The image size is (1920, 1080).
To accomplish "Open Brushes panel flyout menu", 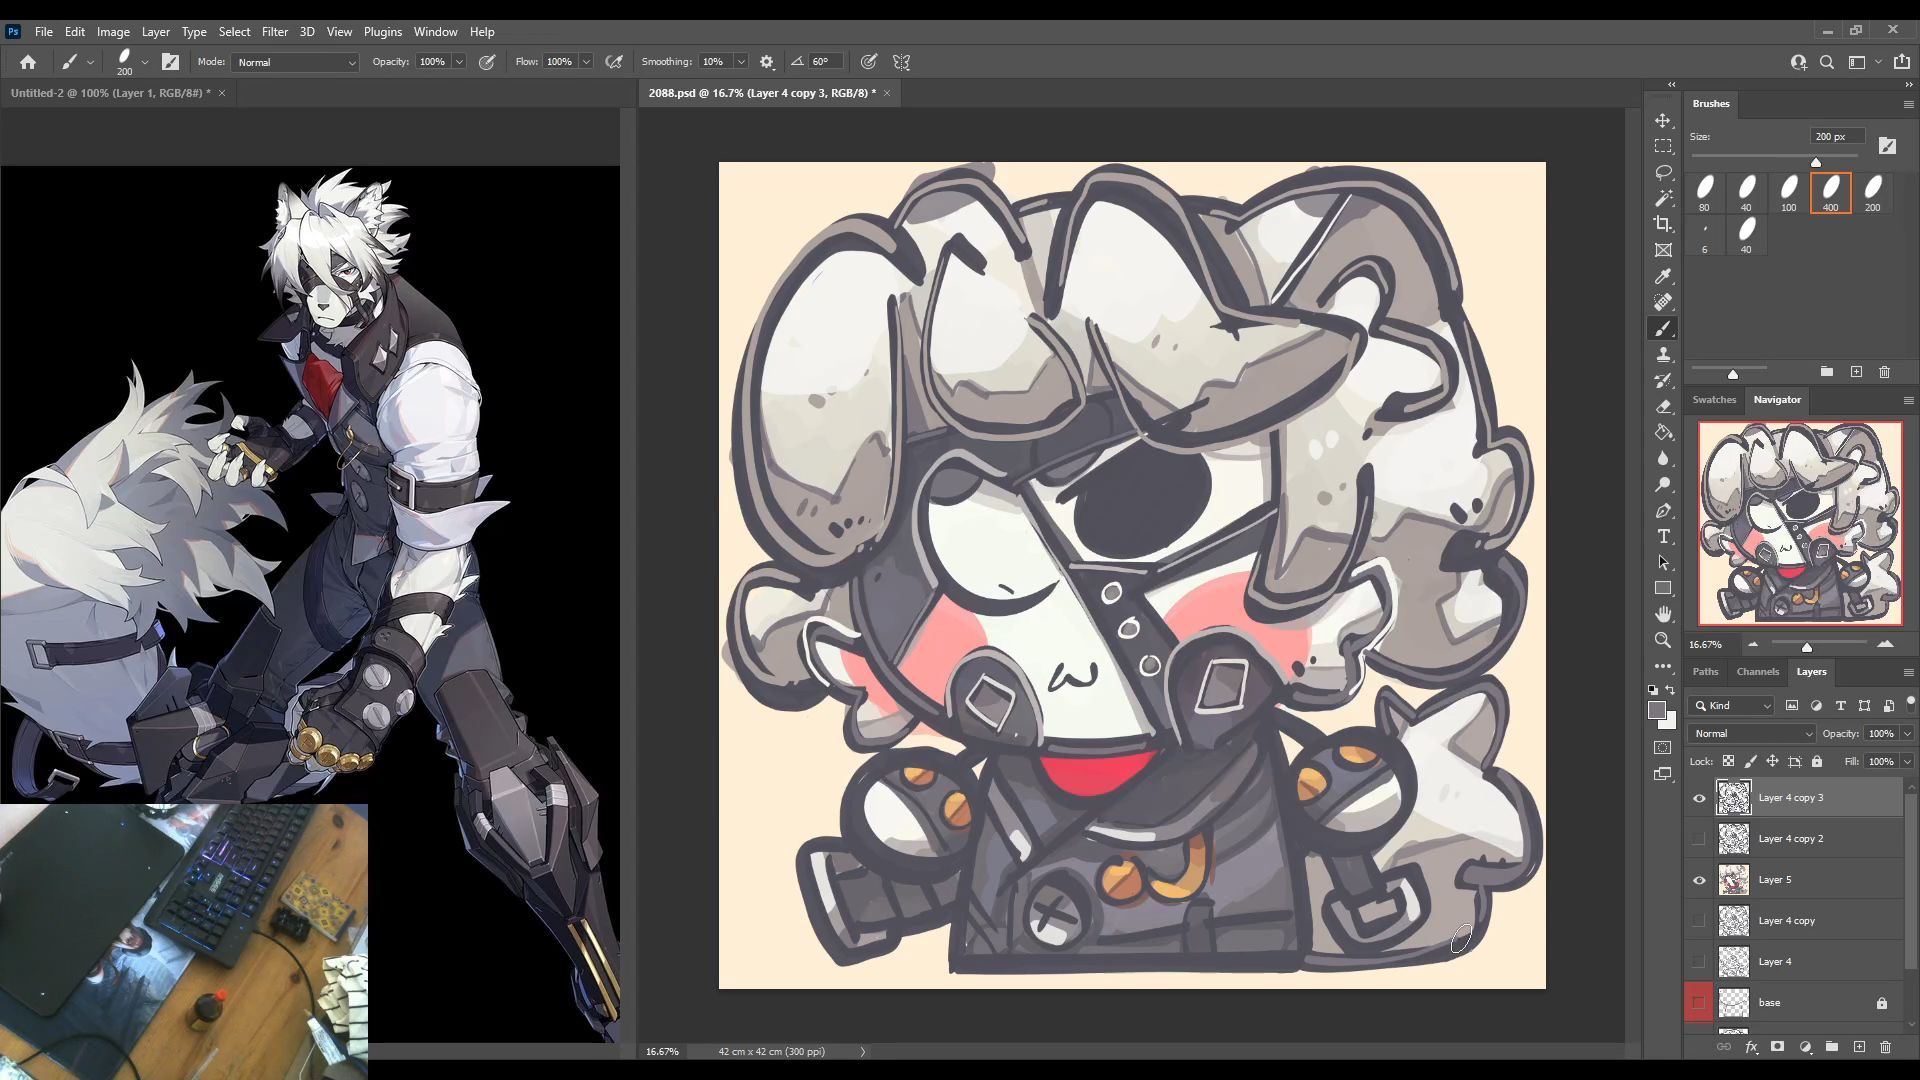I will pyautogui.click(x=1908, y=104).
